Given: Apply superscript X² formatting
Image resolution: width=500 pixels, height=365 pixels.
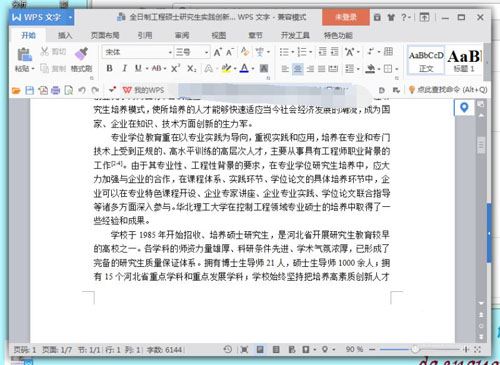Looking at the screenshot, I should click(x=175, y=68).
